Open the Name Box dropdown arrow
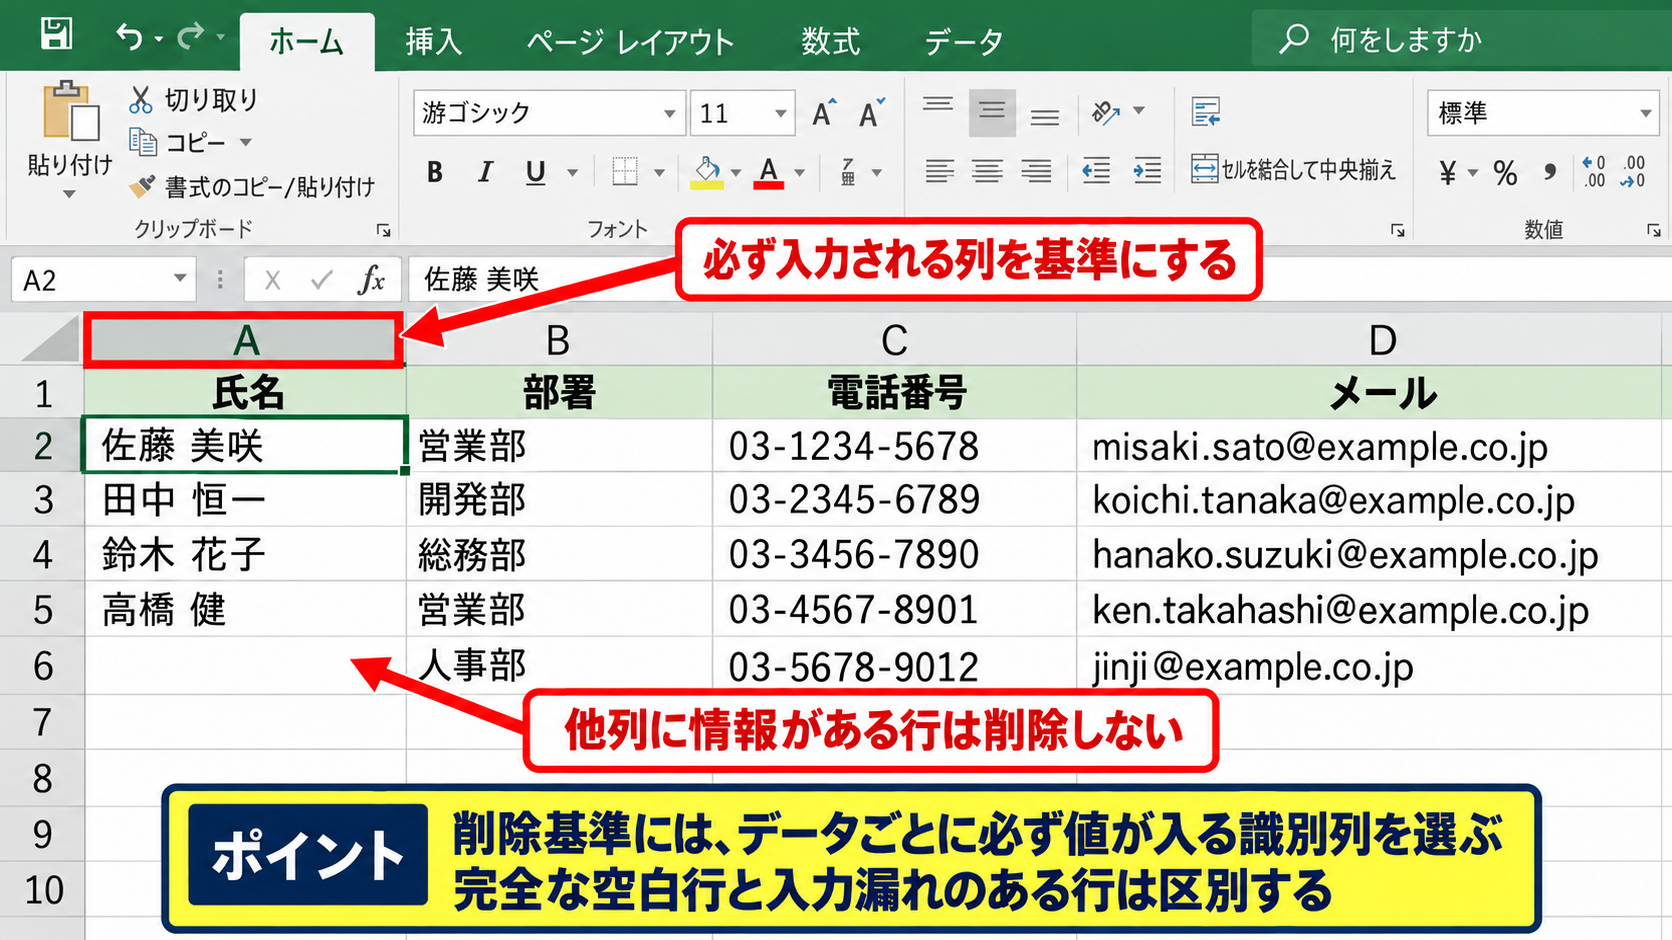The image size is (1672, 940). [x=179, y=278]
